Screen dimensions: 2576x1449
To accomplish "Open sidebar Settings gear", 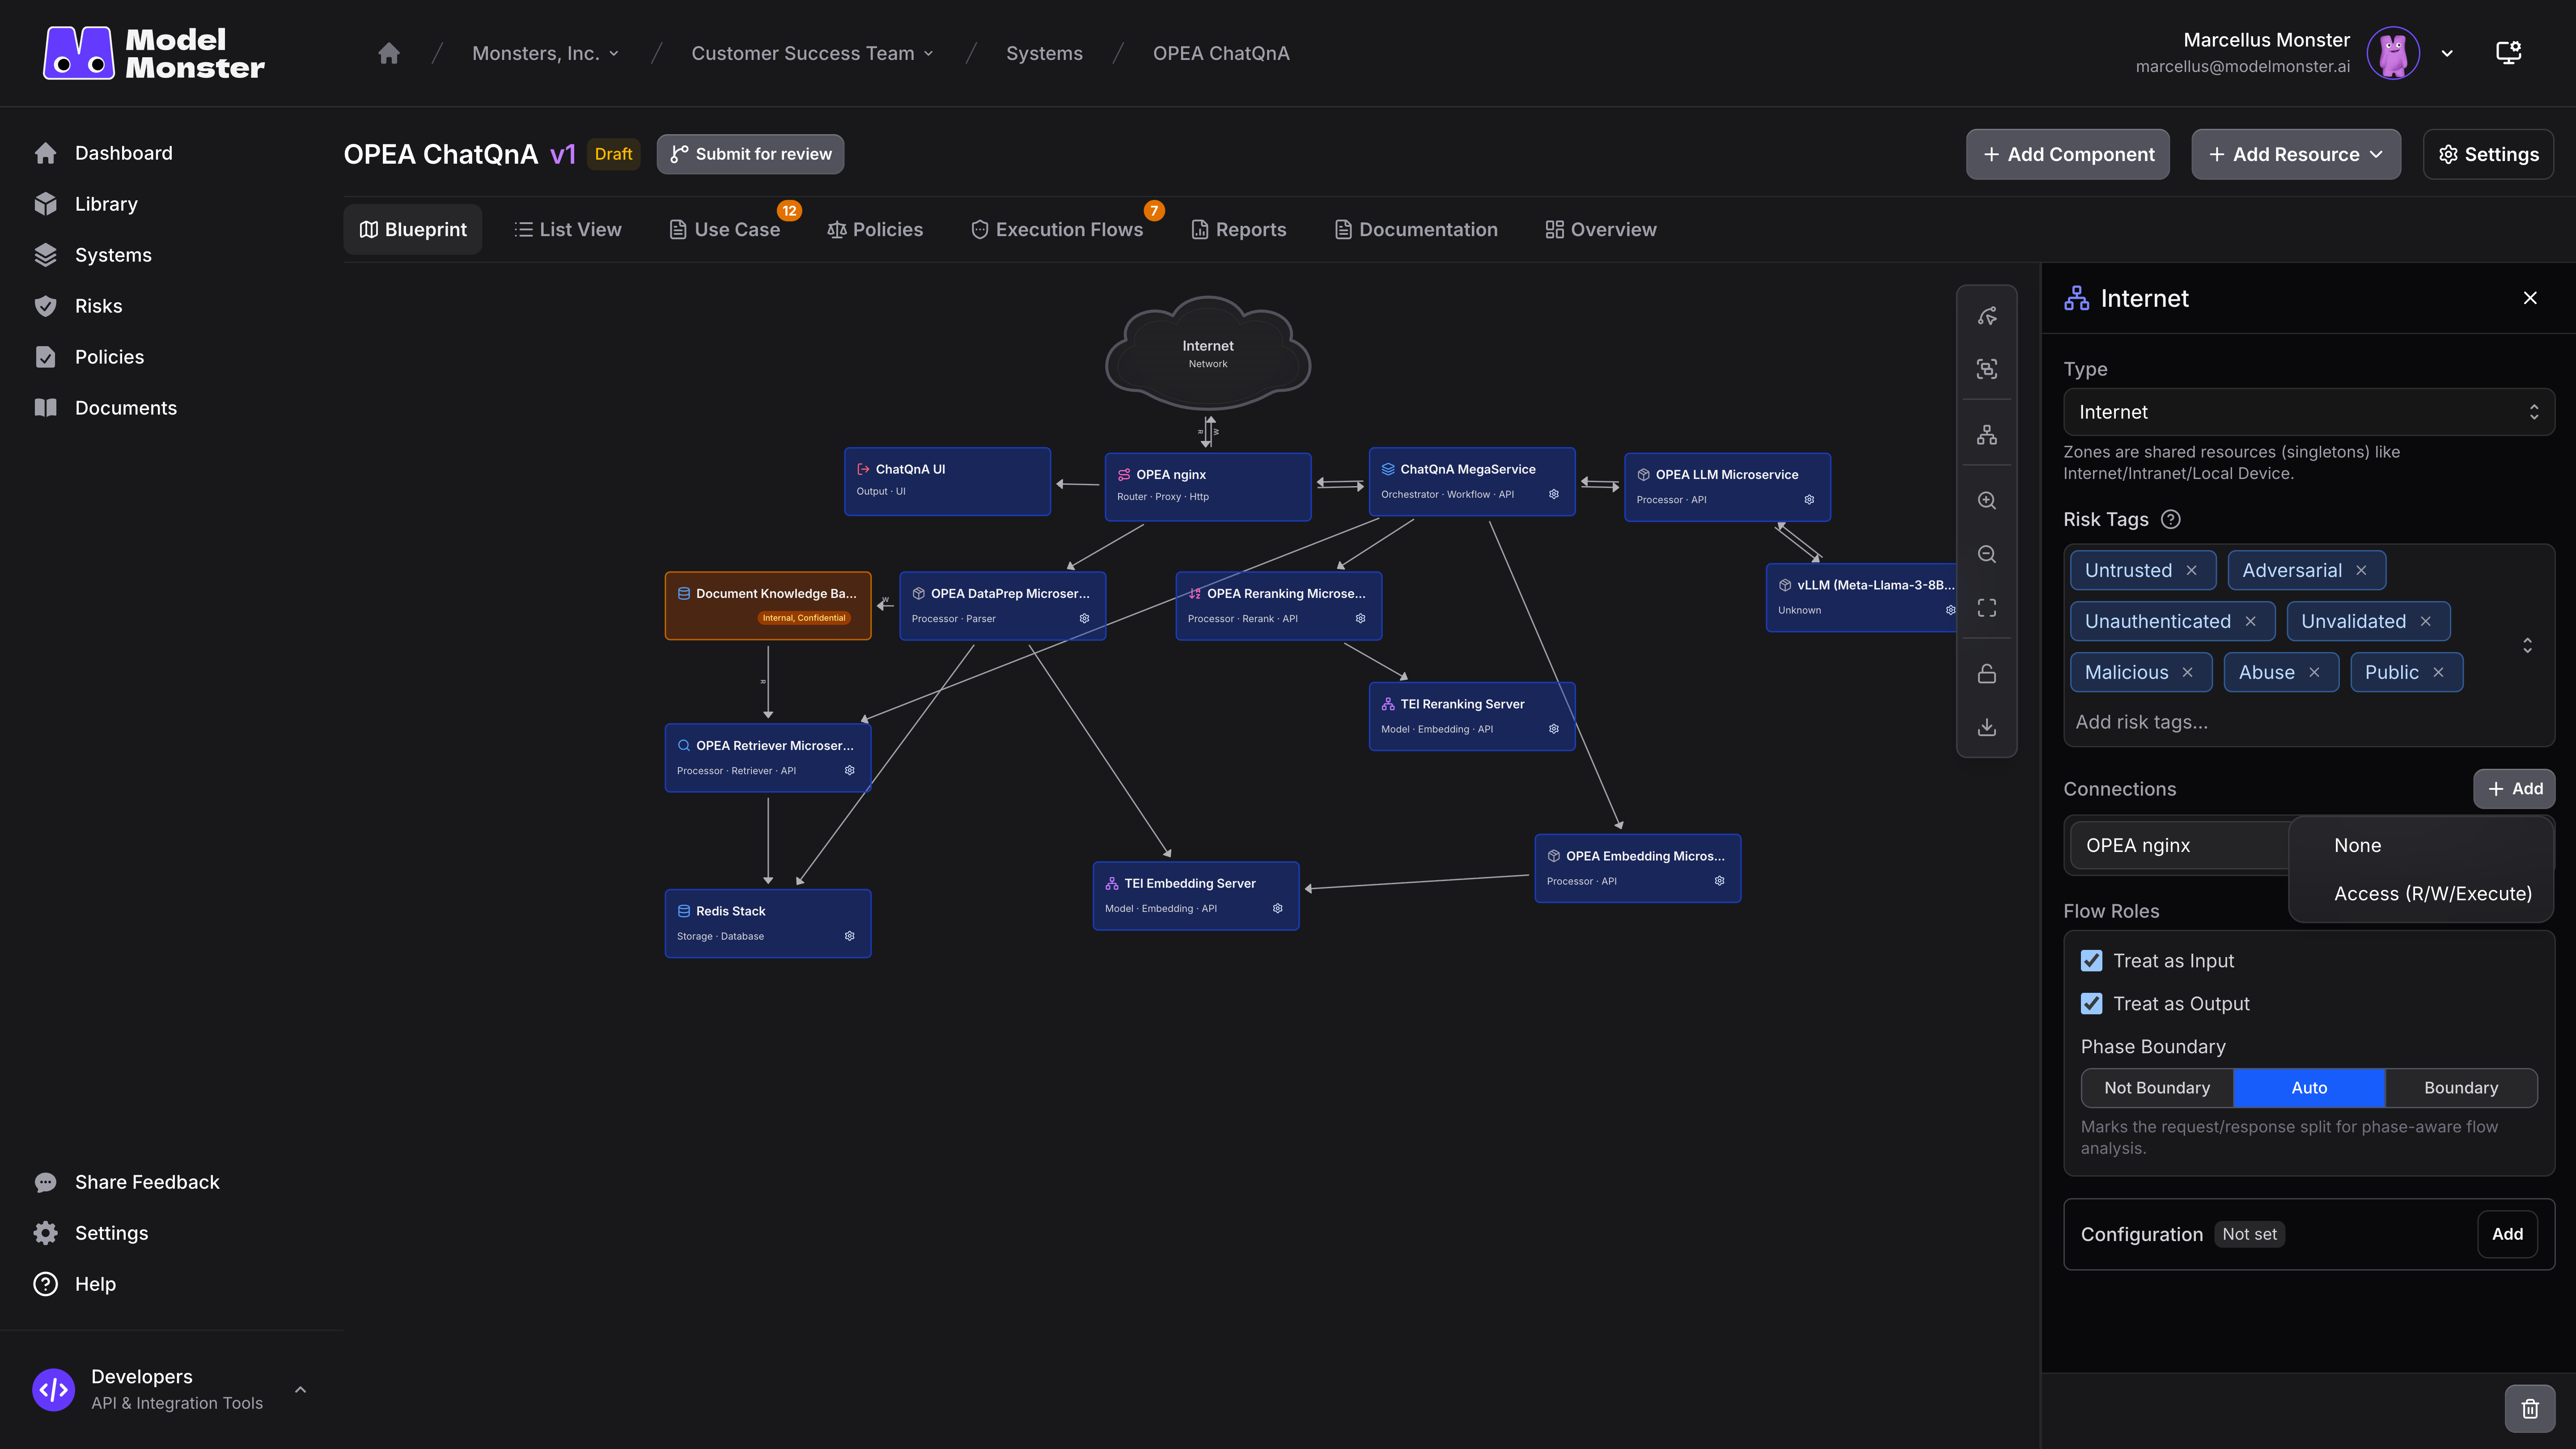I will [45, 1233].
